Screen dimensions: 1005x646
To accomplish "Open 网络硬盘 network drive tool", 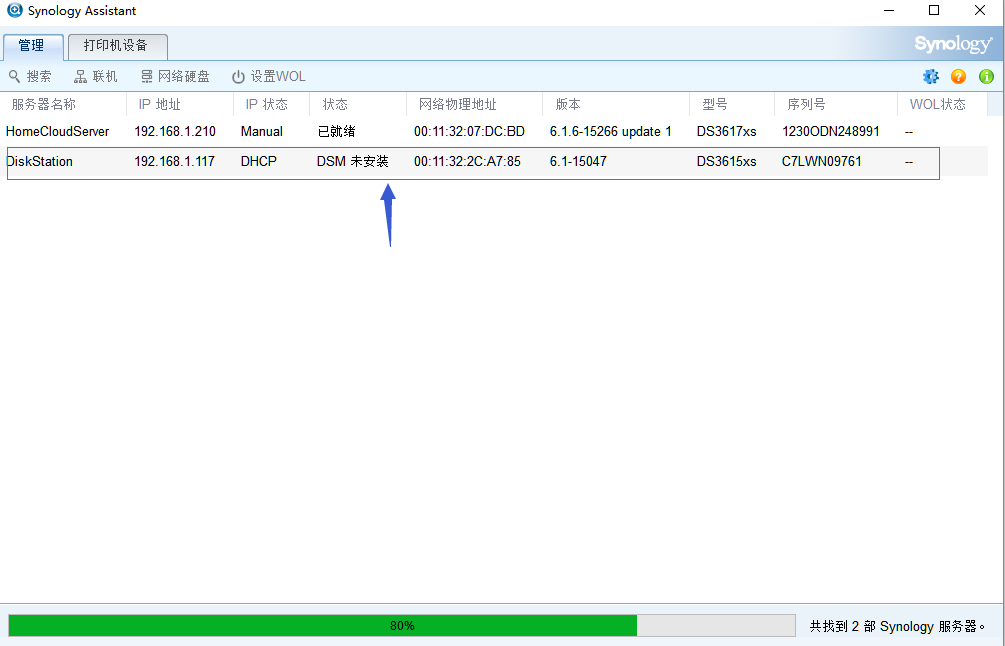I will click(x=175, y=77).
